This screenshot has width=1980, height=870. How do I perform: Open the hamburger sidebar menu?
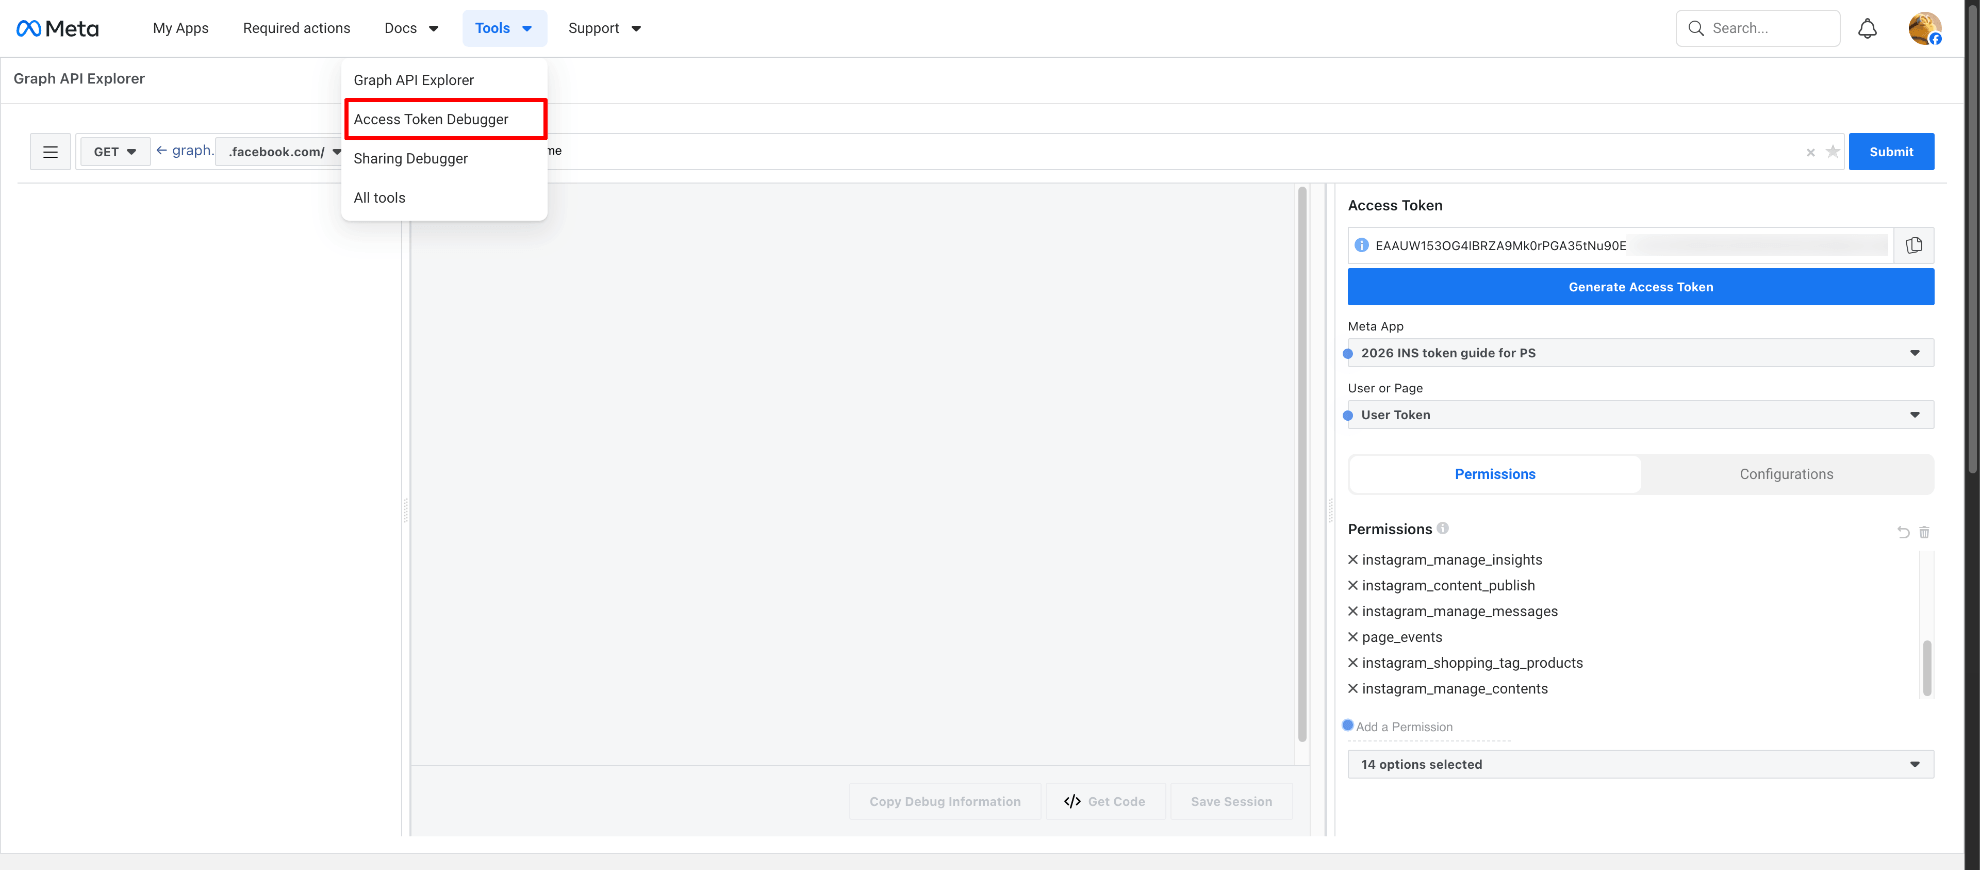point(50,152)
